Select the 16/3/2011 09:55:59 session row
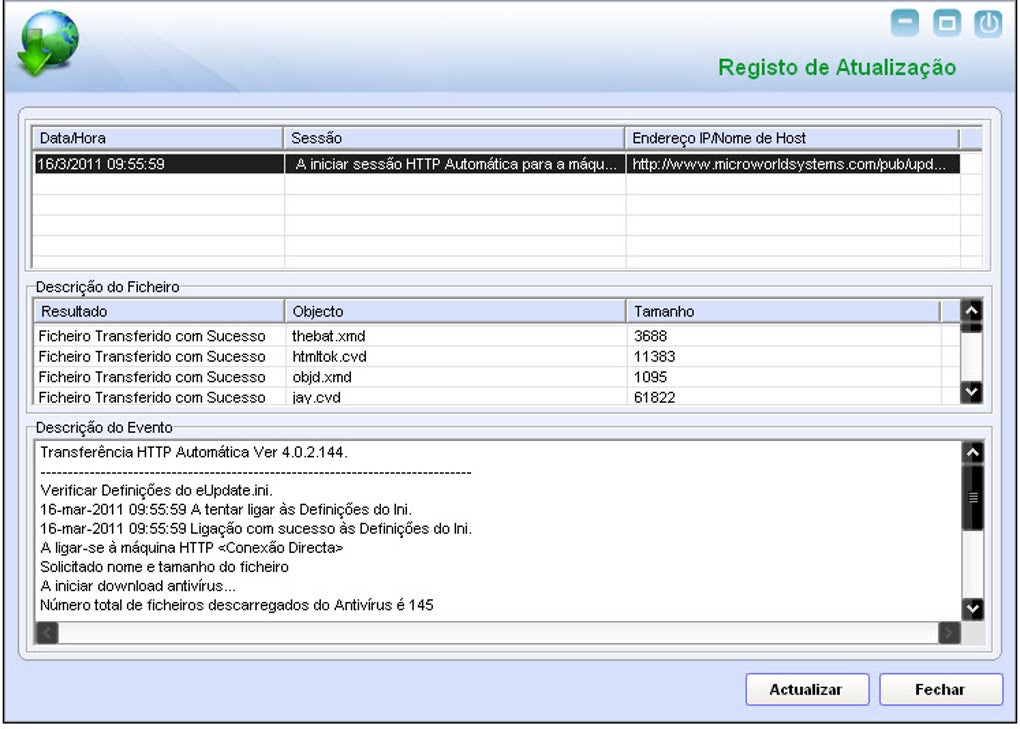Screen dimensions: 1020x729 click(x=497, y=164)
